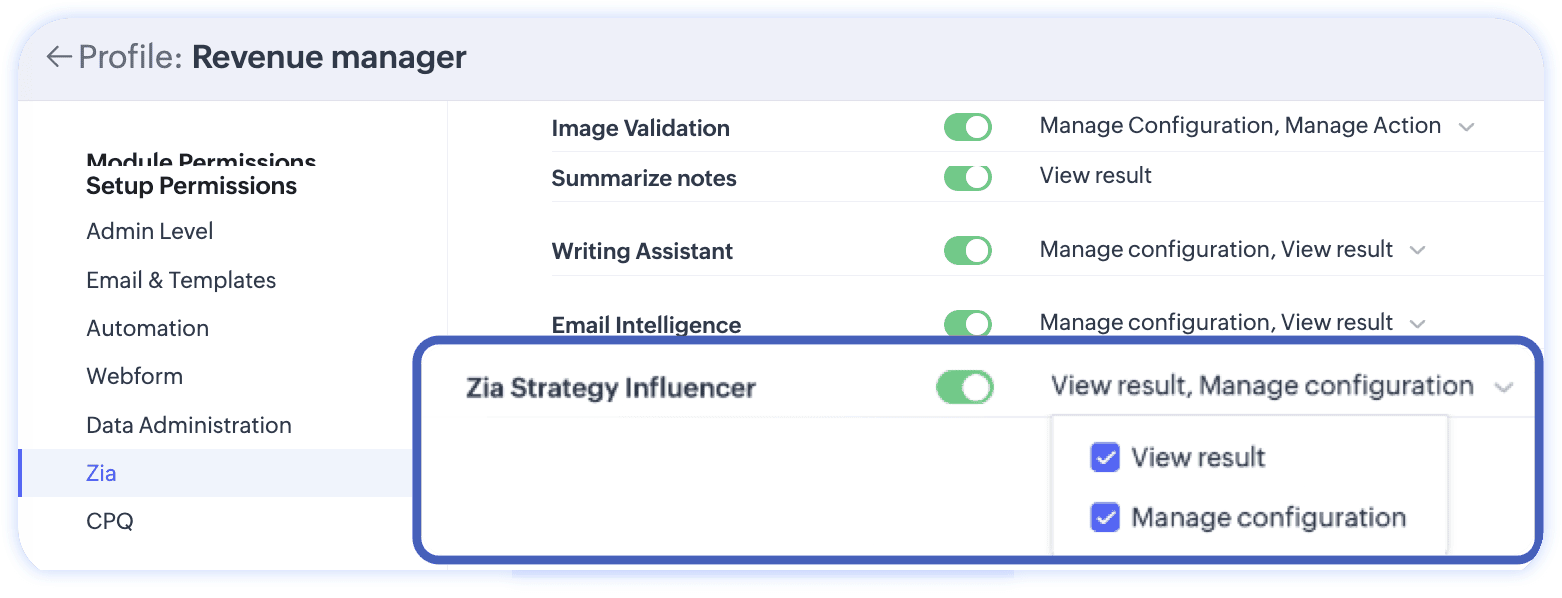Go to Automation permissions section
1562x598 pixels.
148,328
